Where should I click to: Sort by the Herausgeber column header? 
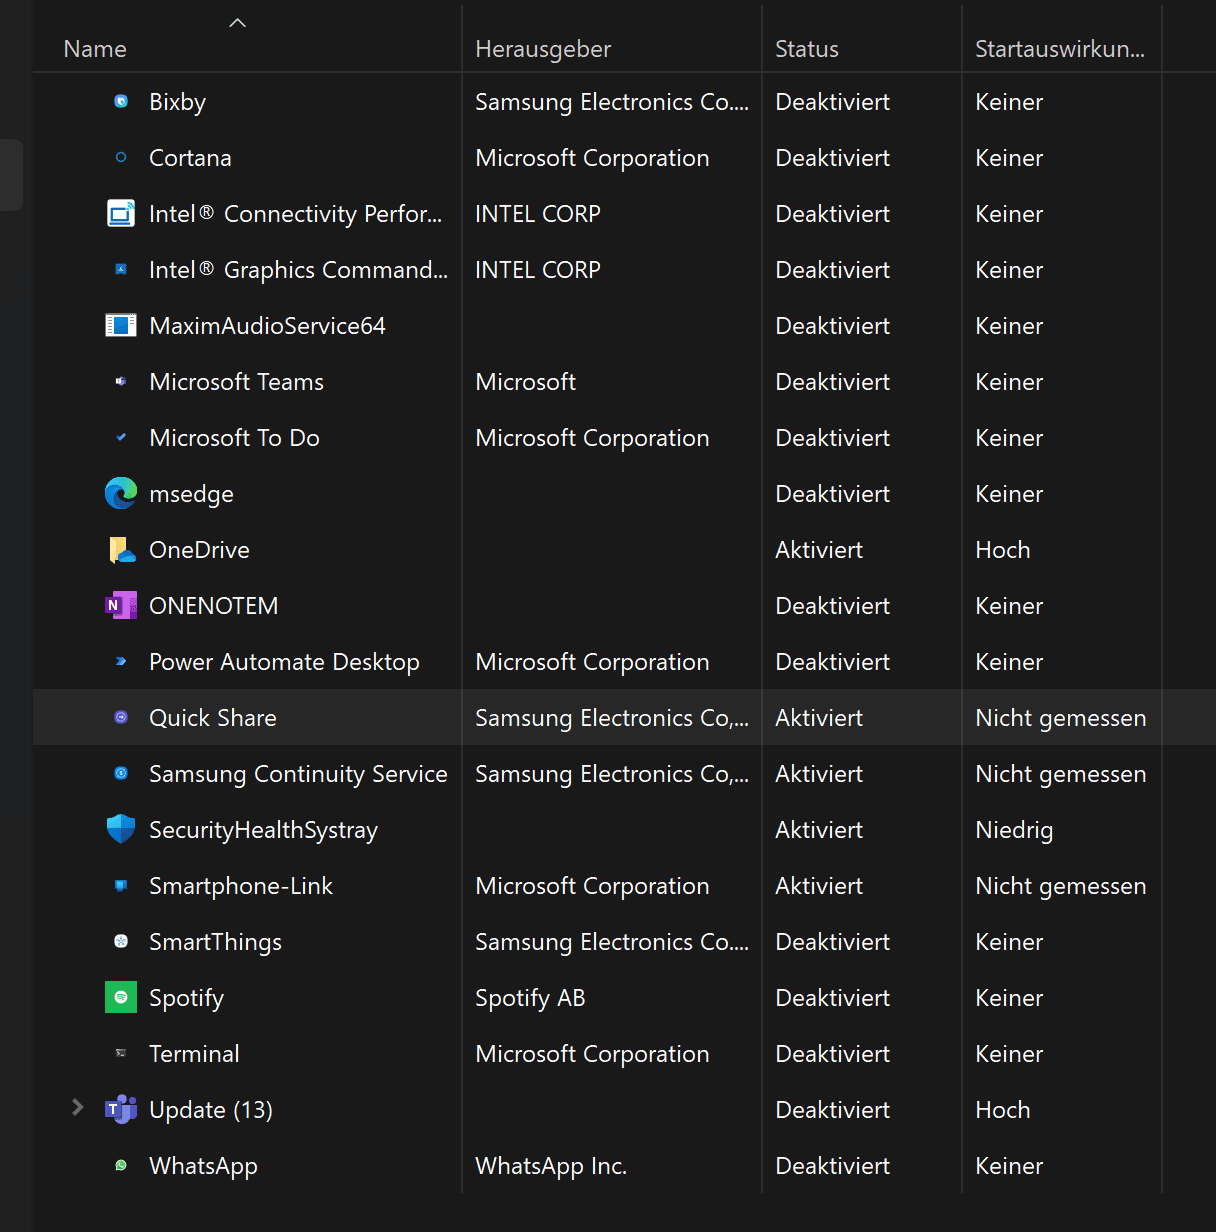tap(543, 49)
